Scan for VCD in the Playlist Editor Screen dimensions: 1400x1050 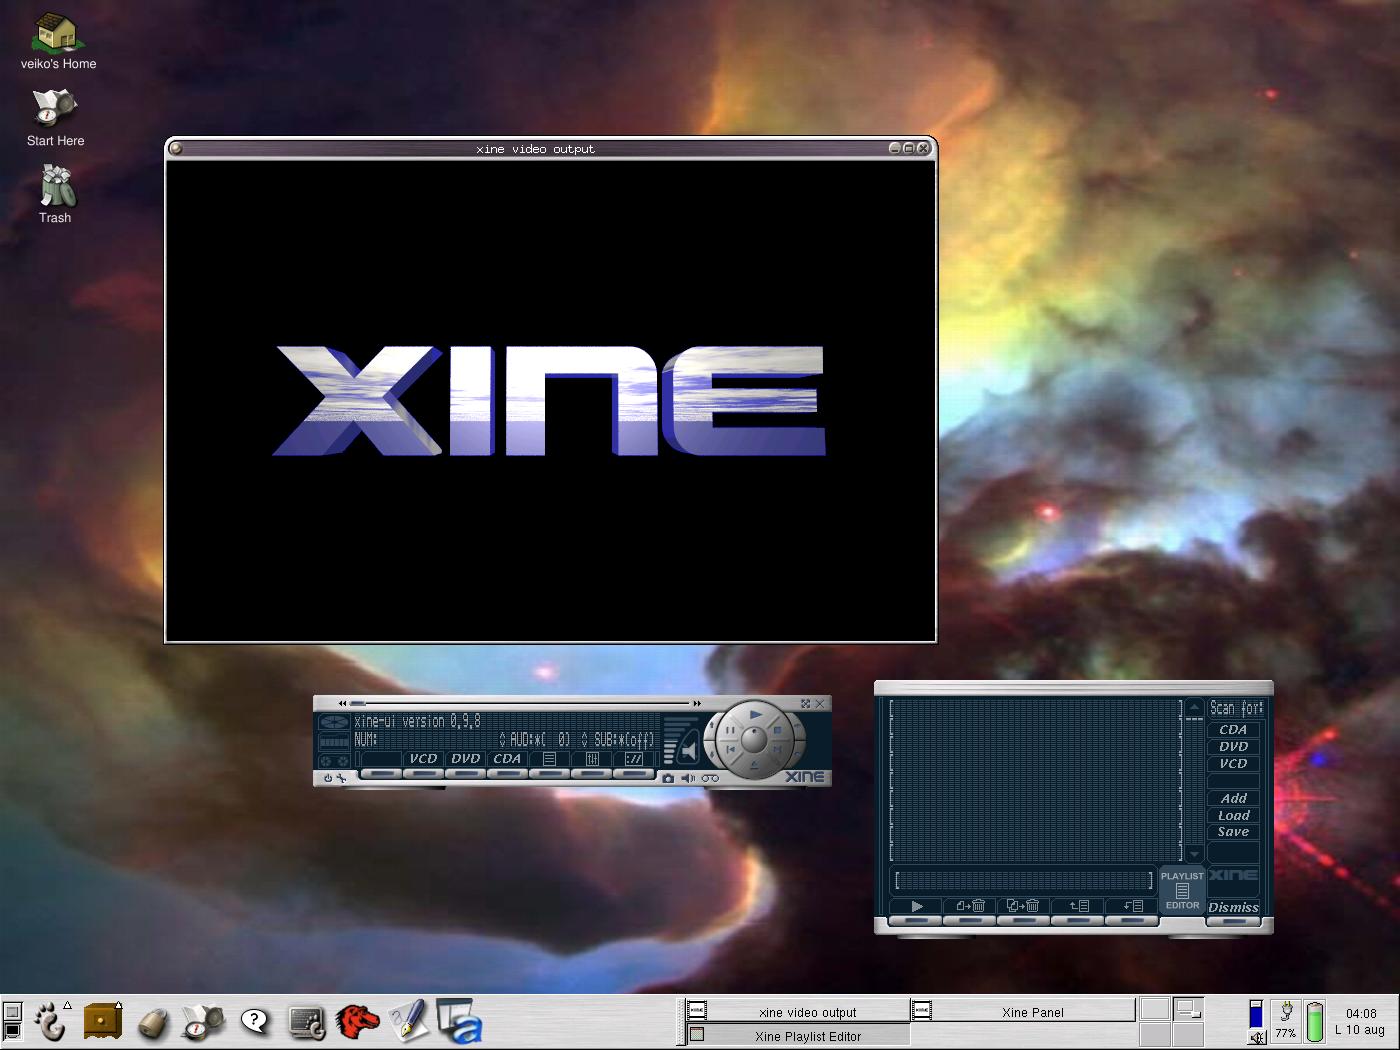tap(1233, 764)
